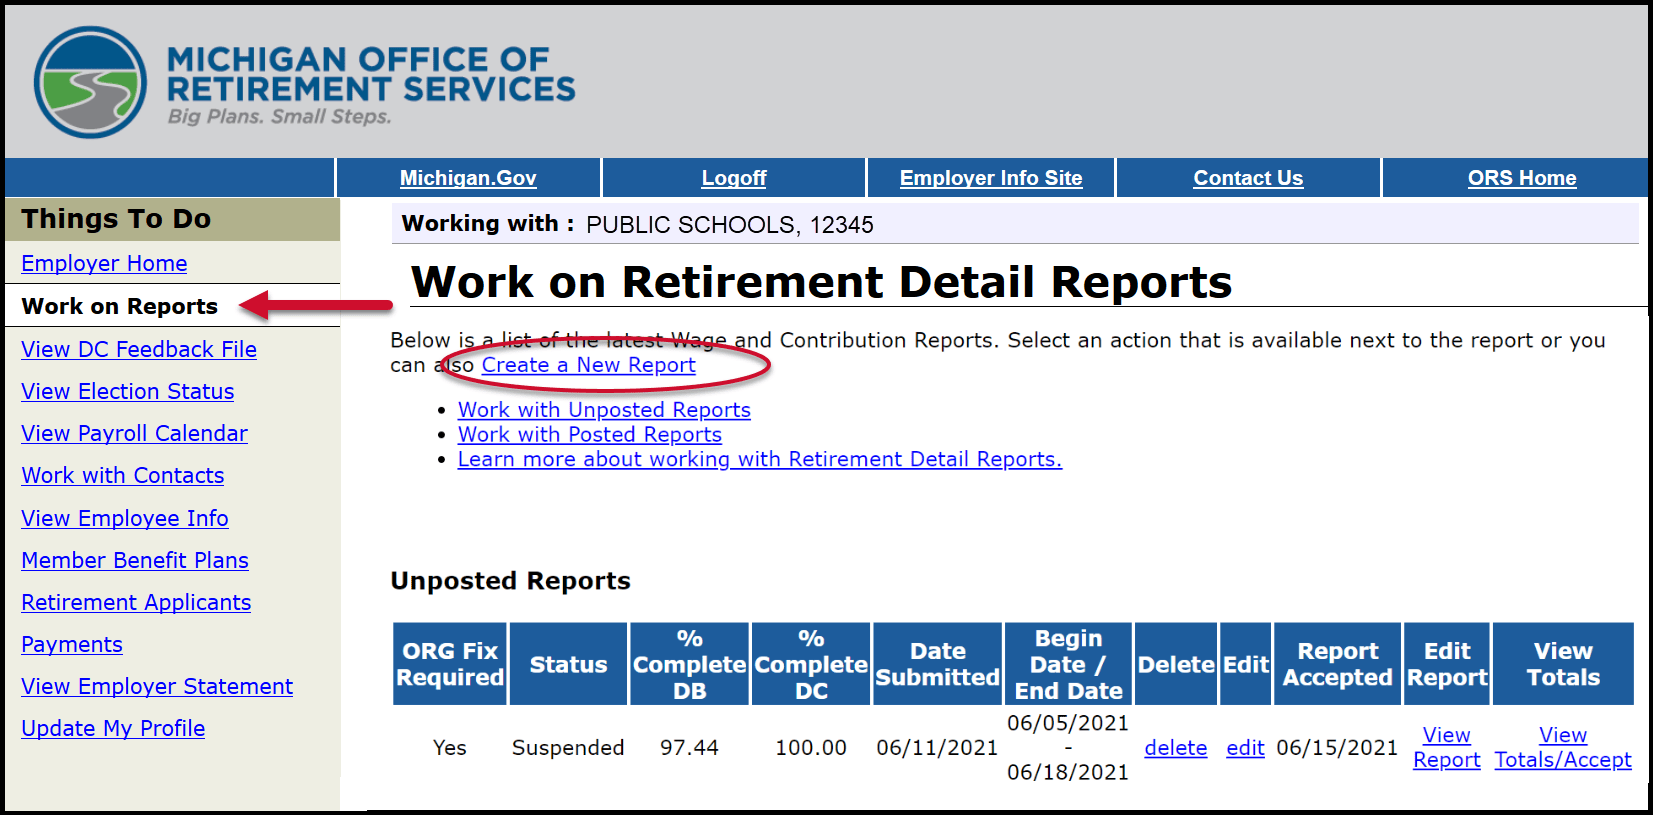Viewport: 1653px width, 815px height.
Task: Open the Michigan.Gov link
Action: point(468,178)
